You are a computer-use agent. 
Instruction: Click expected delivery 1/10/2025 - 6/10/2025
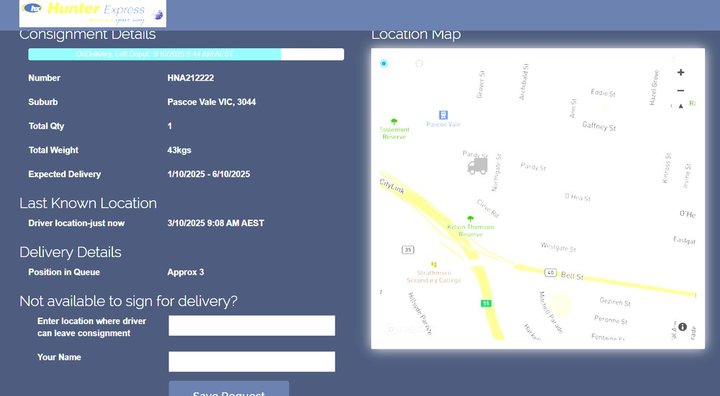pyautogui.click(x=209, y=174)
